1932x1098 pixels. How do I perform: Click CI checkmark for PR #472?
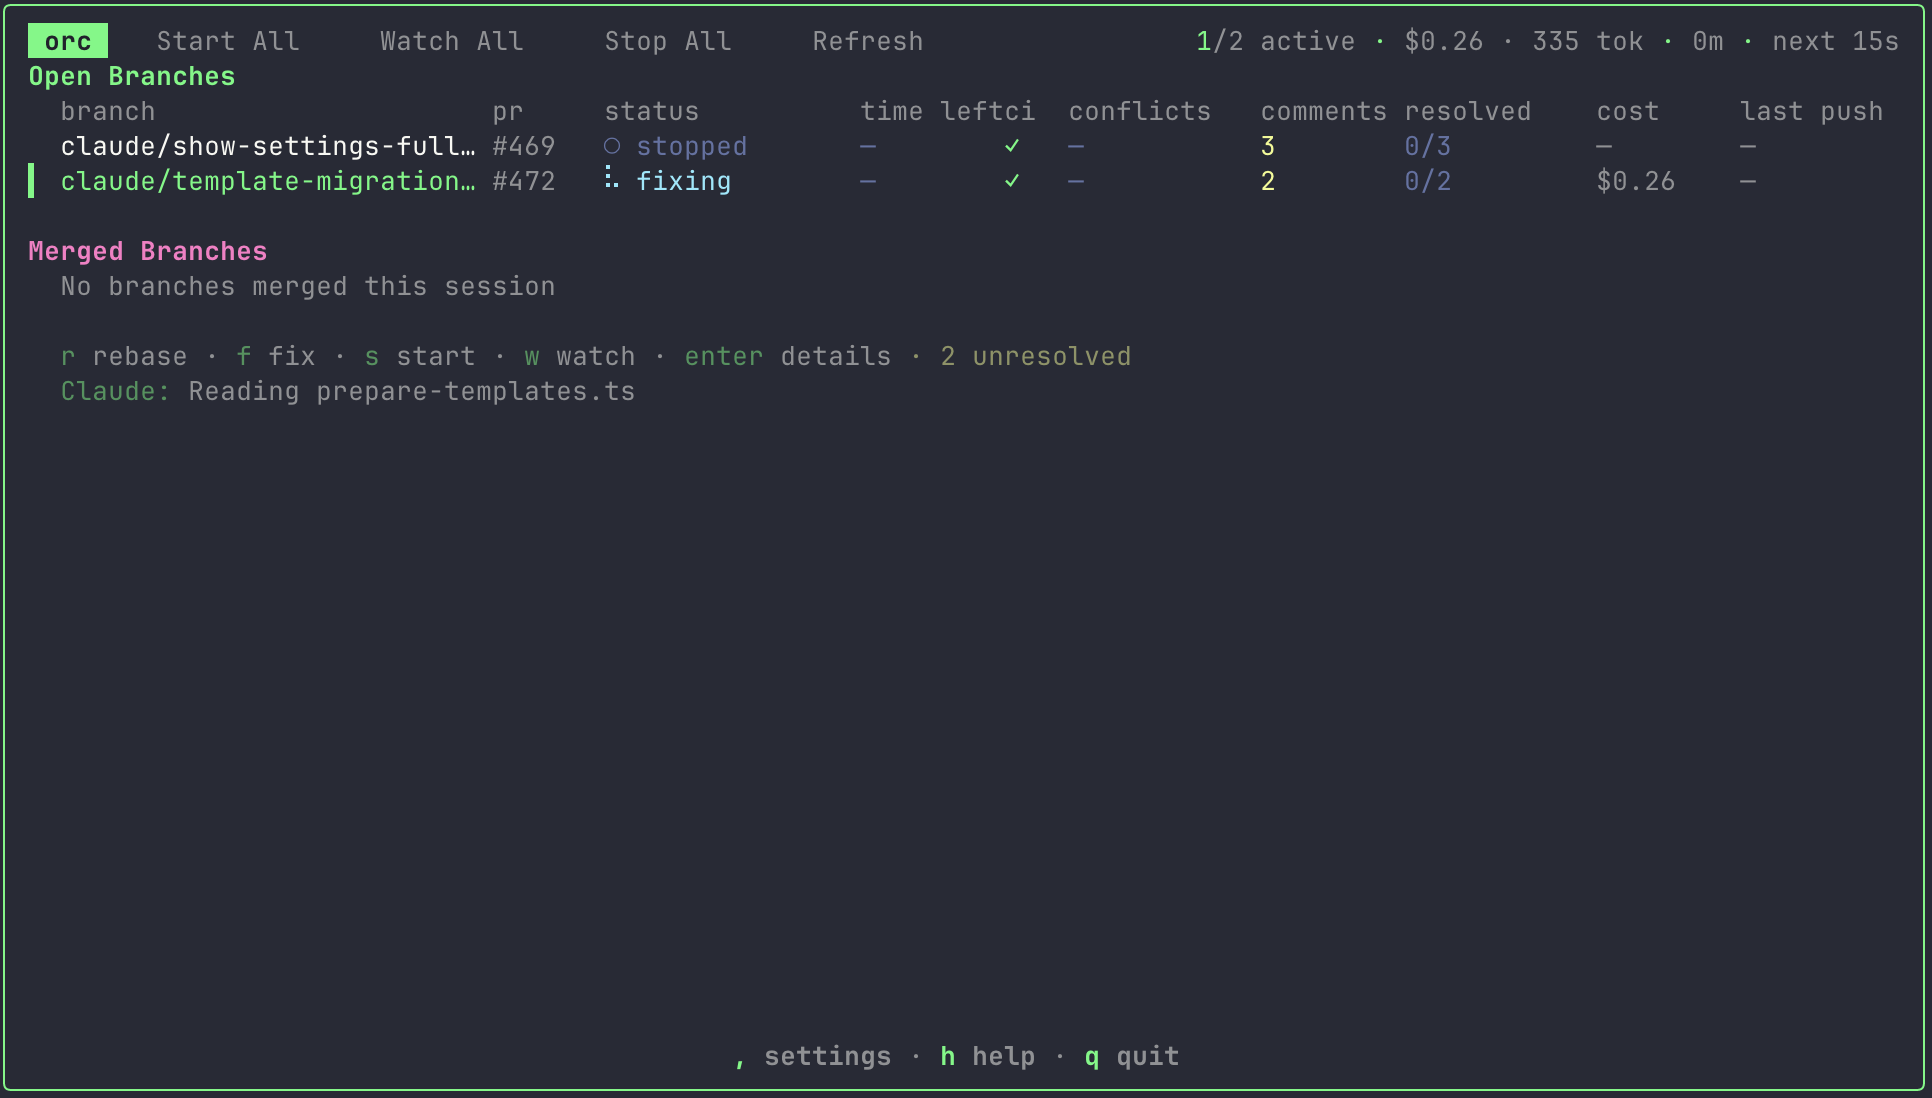coord(1012,181)
